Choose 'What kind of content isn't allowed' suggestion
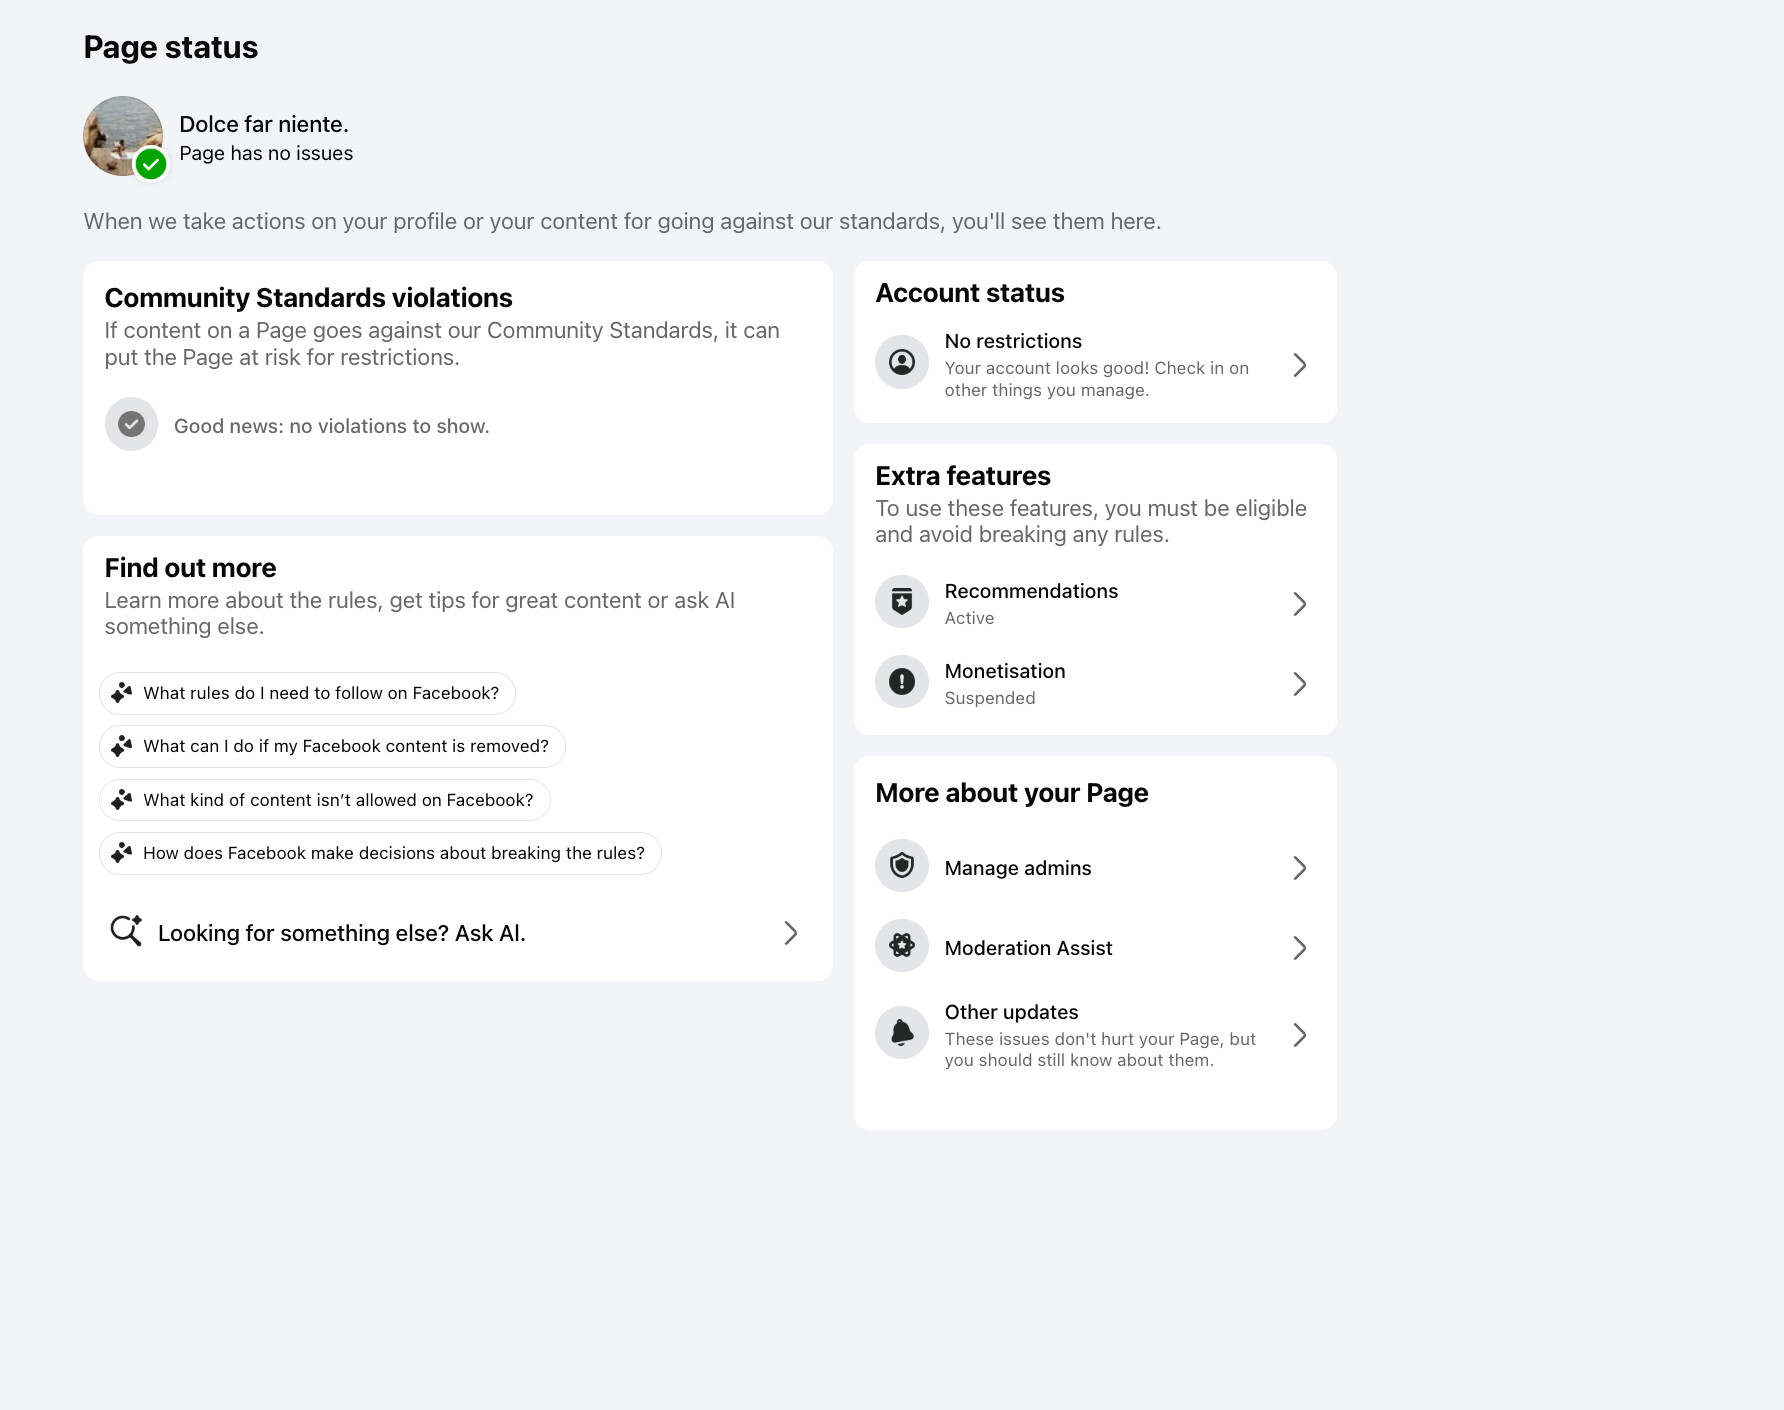 click(325, 800)
